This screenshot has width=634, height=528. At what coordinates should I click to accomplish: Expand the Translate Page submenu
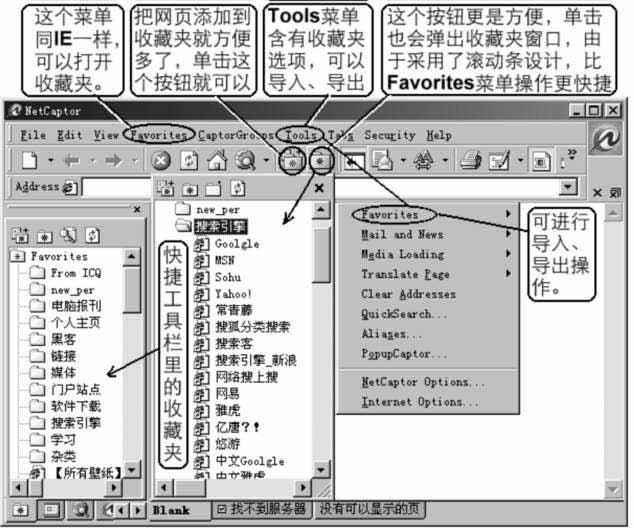429,274
